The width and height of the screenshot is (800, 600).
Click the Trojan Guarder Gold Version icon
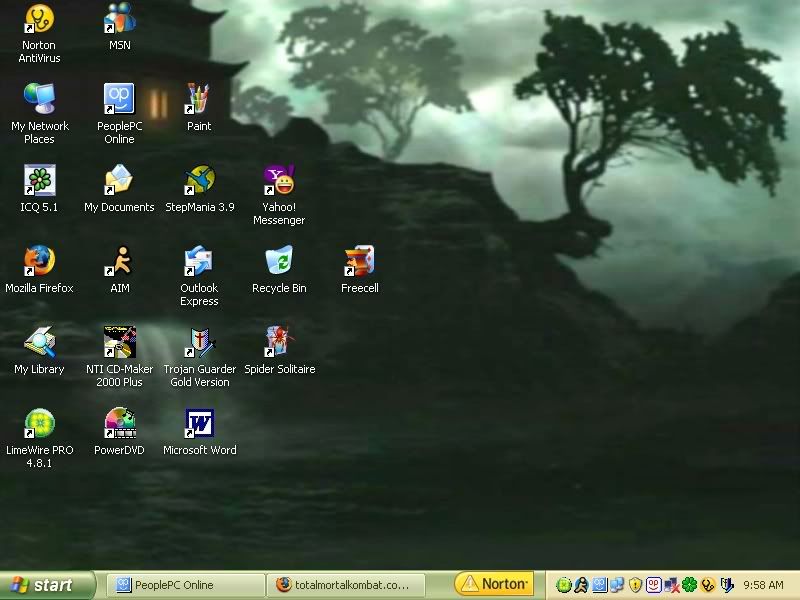[199, 342]
